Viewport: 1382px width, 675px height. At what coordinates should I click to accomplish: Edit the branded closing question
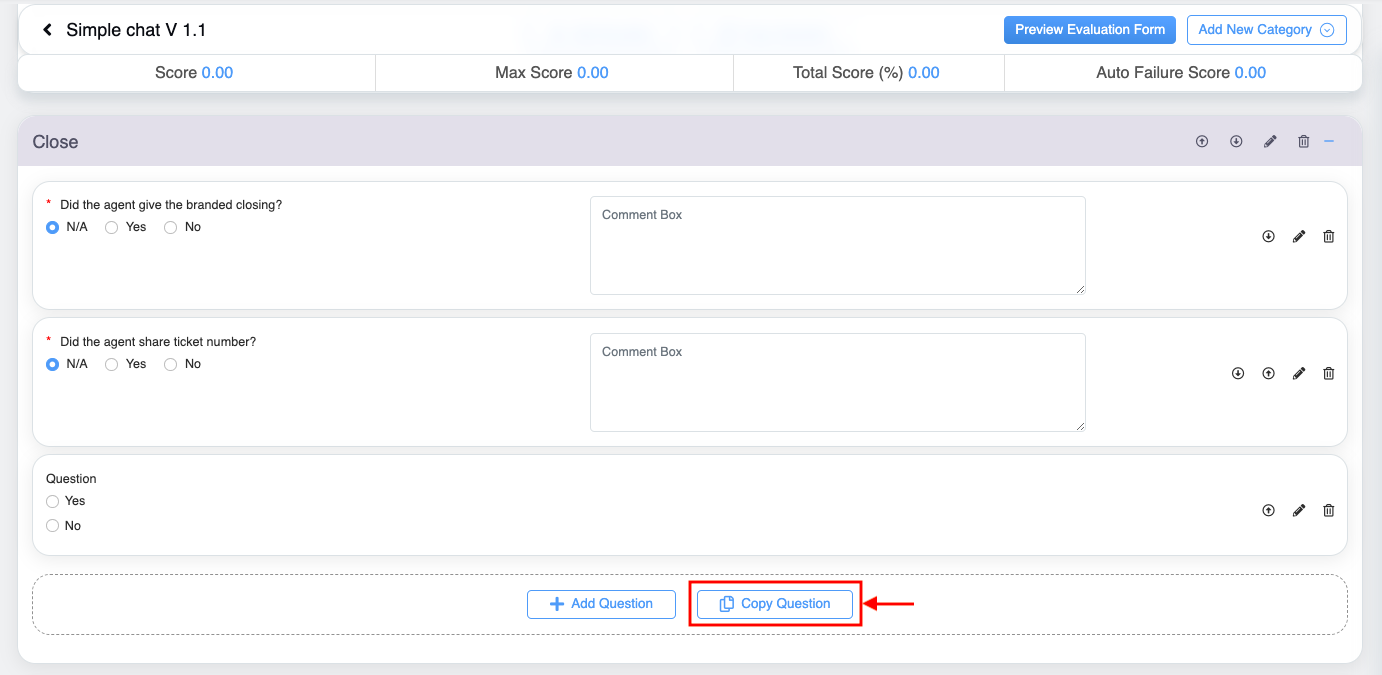coord(1299,237)
